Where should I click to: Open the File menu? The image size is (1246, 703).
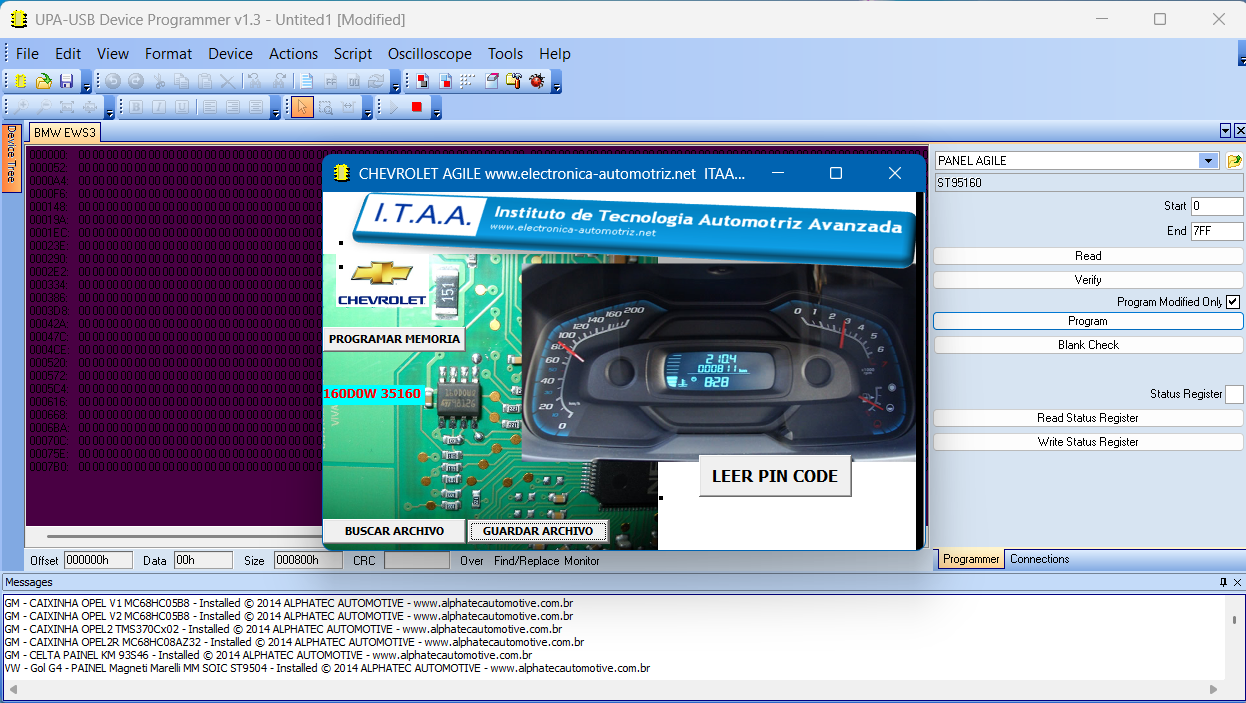[x=27, y=54]
